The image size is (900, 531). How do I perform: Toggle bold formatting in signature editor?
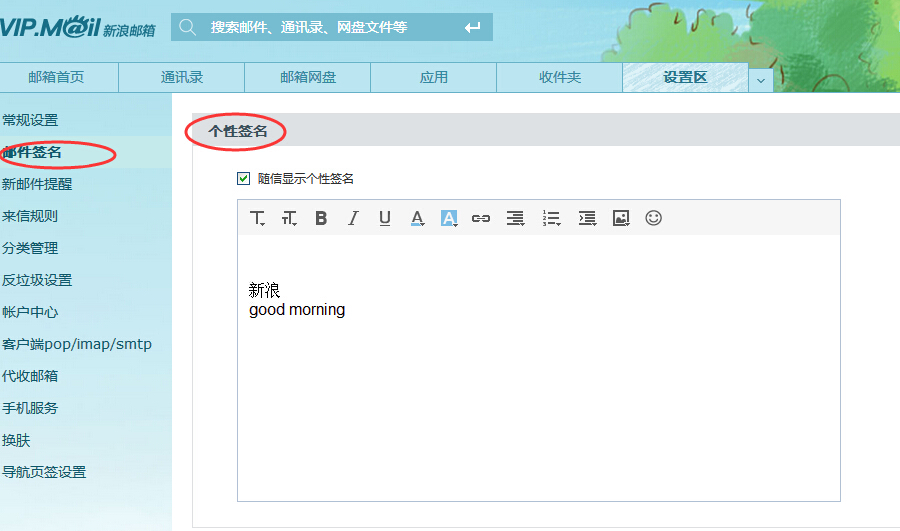[x=321, y=218]
